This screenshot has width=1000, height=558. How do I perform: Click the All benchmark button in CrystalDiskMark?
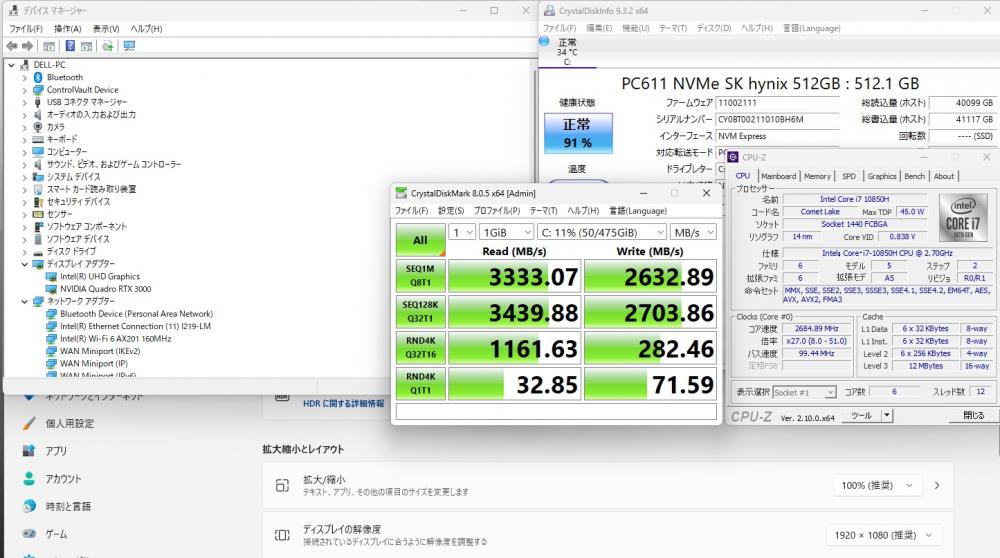point(420,240)
